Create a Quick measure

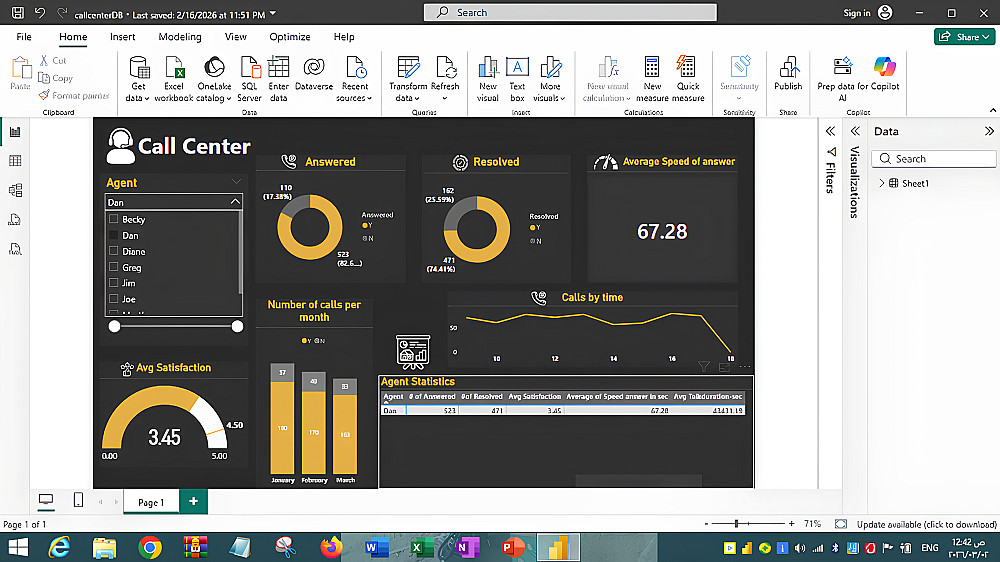[x=688, y=79]
